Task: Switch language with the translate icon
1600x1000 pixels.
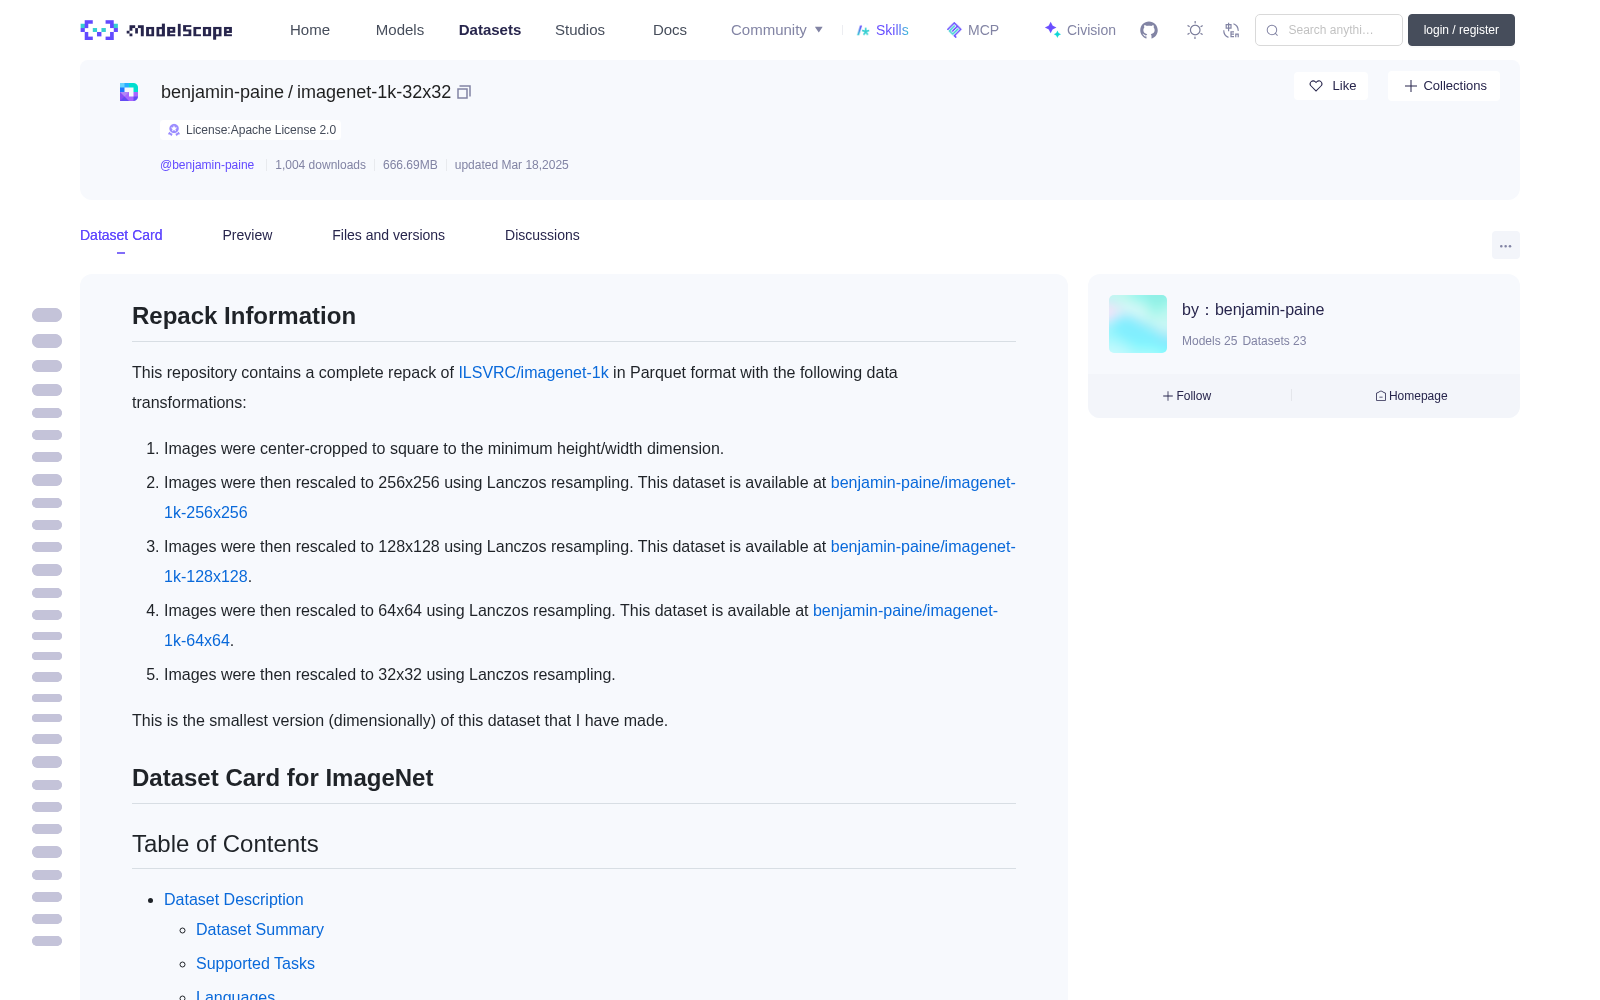Action: point(1232,30)
